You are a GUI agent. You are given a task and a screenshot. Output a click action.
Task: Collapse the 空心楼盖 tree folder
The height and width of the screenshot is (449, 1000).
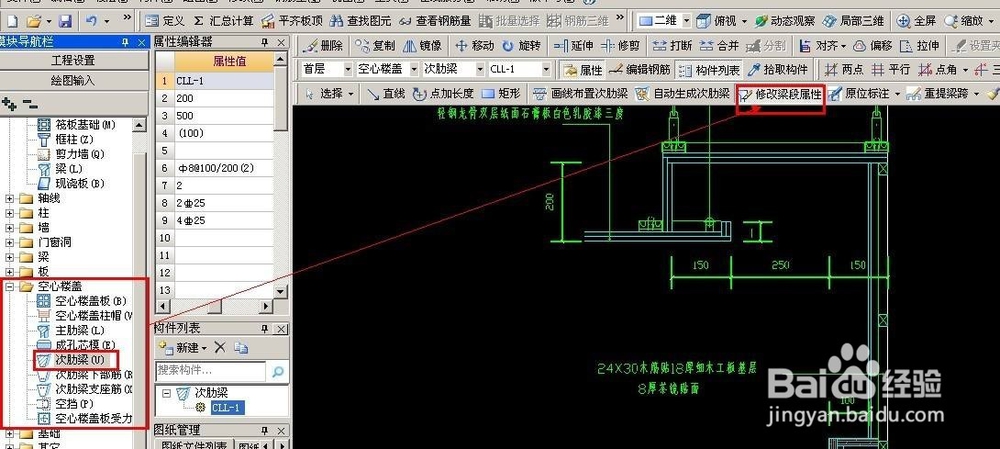[x=10, y=287]
